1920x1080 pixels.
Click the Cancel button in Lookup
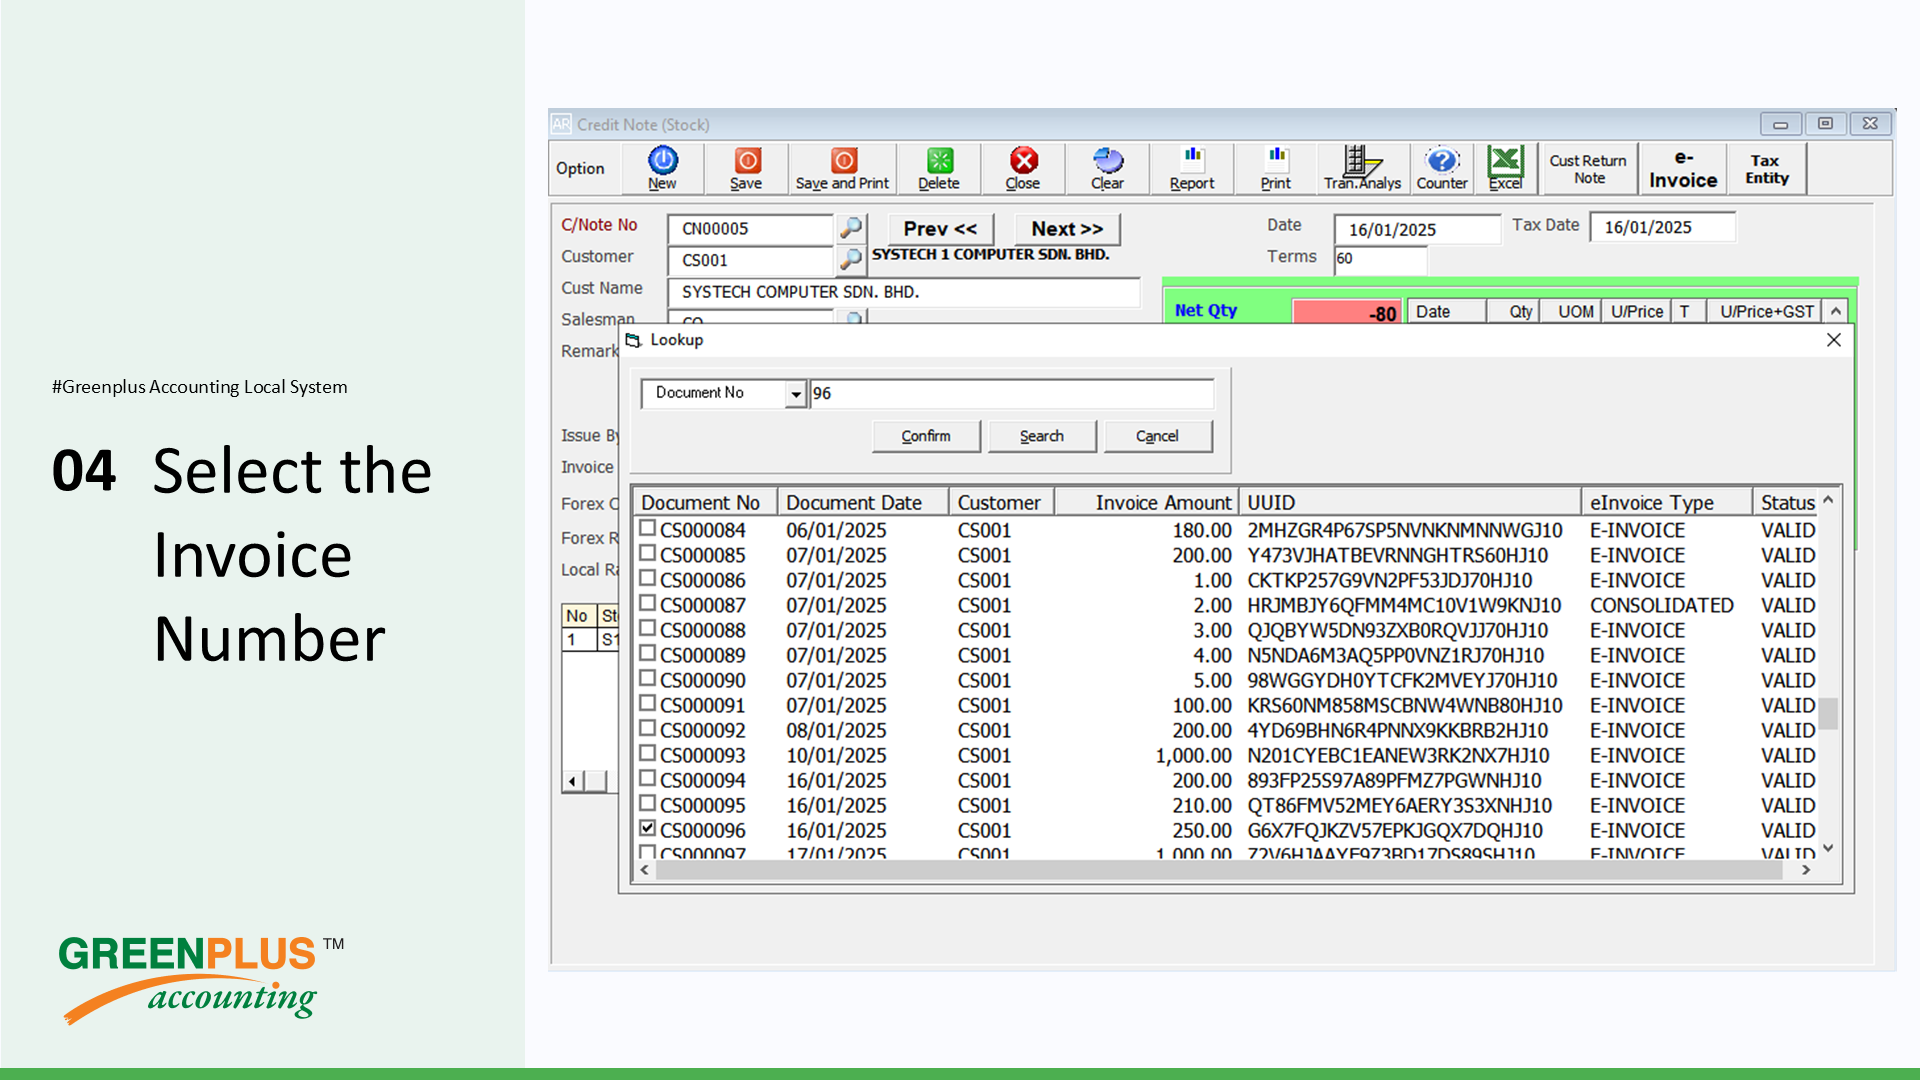tap(1157, 436)
